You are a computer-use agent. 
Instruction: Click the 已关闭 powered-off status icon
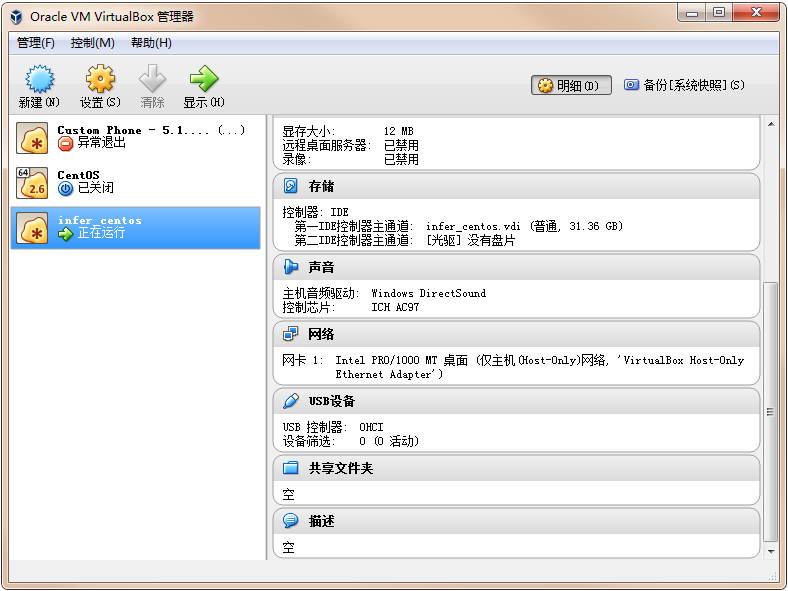click(x=65, y=188)
